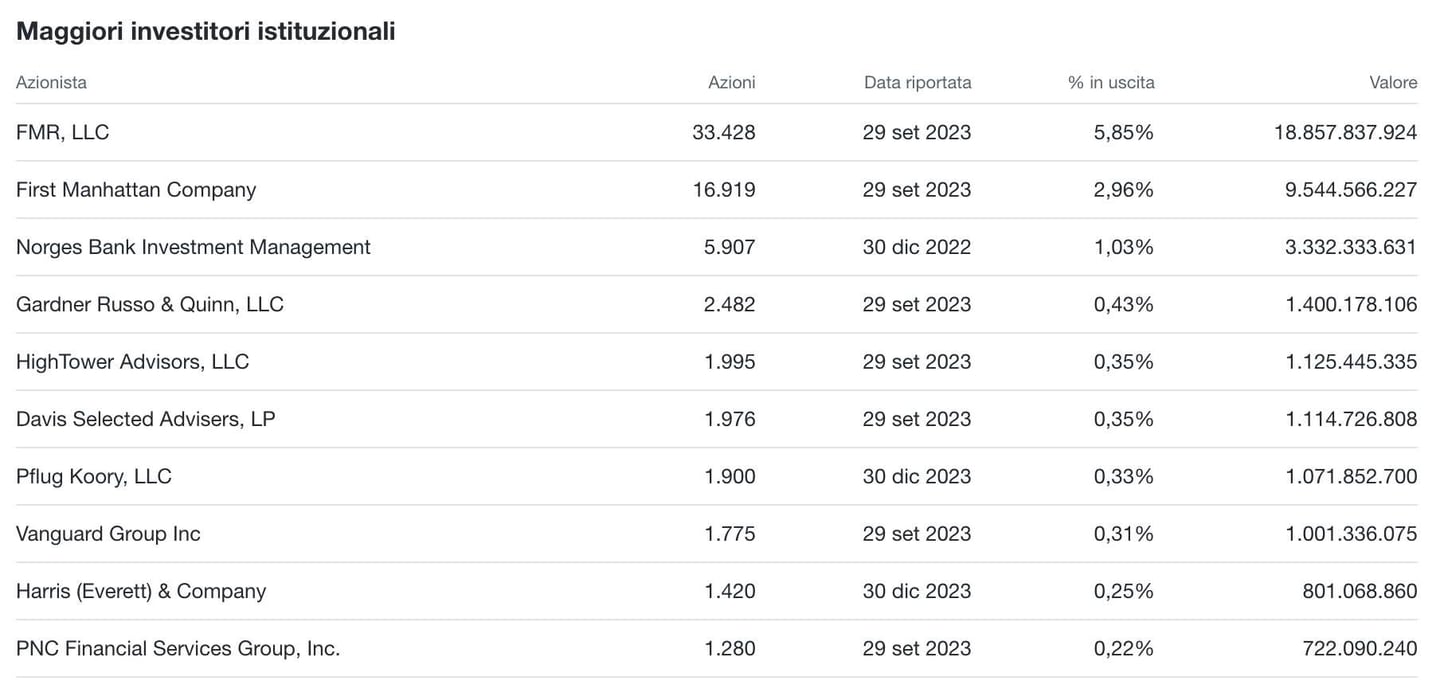
Task: Click Vanguard Group Inc shareholder
Action: tap(108, 534)
